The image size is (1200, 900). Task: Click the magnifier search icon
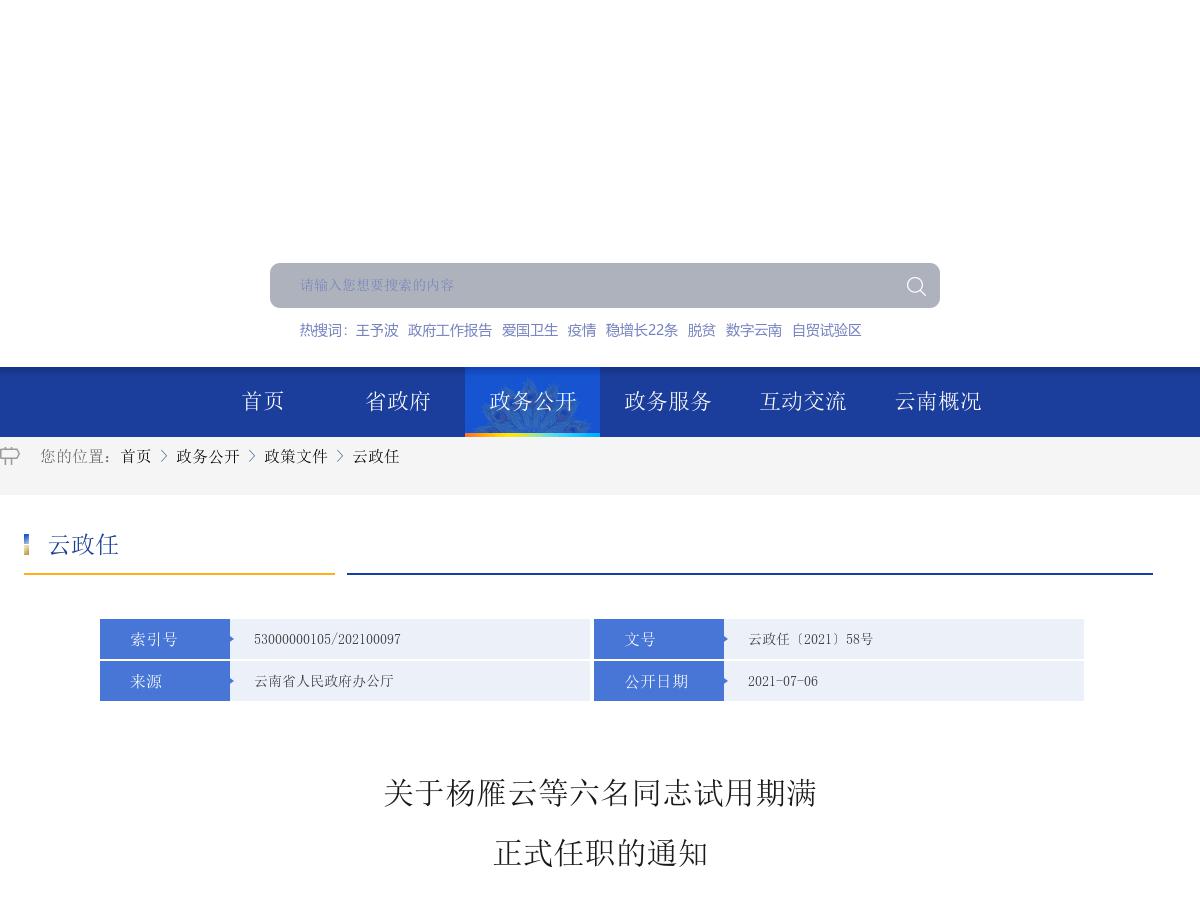tap(916, 286)
